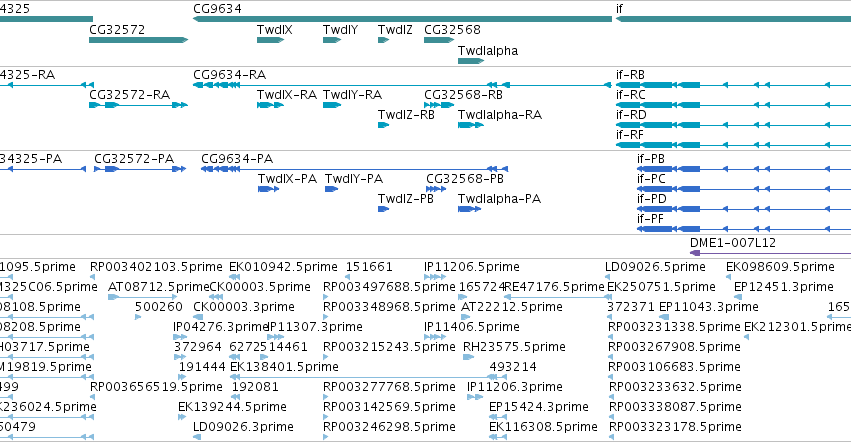Screen dimensions: 851x442
Task: Click EST RP003231338.5prime
Action: click(675, 327)
